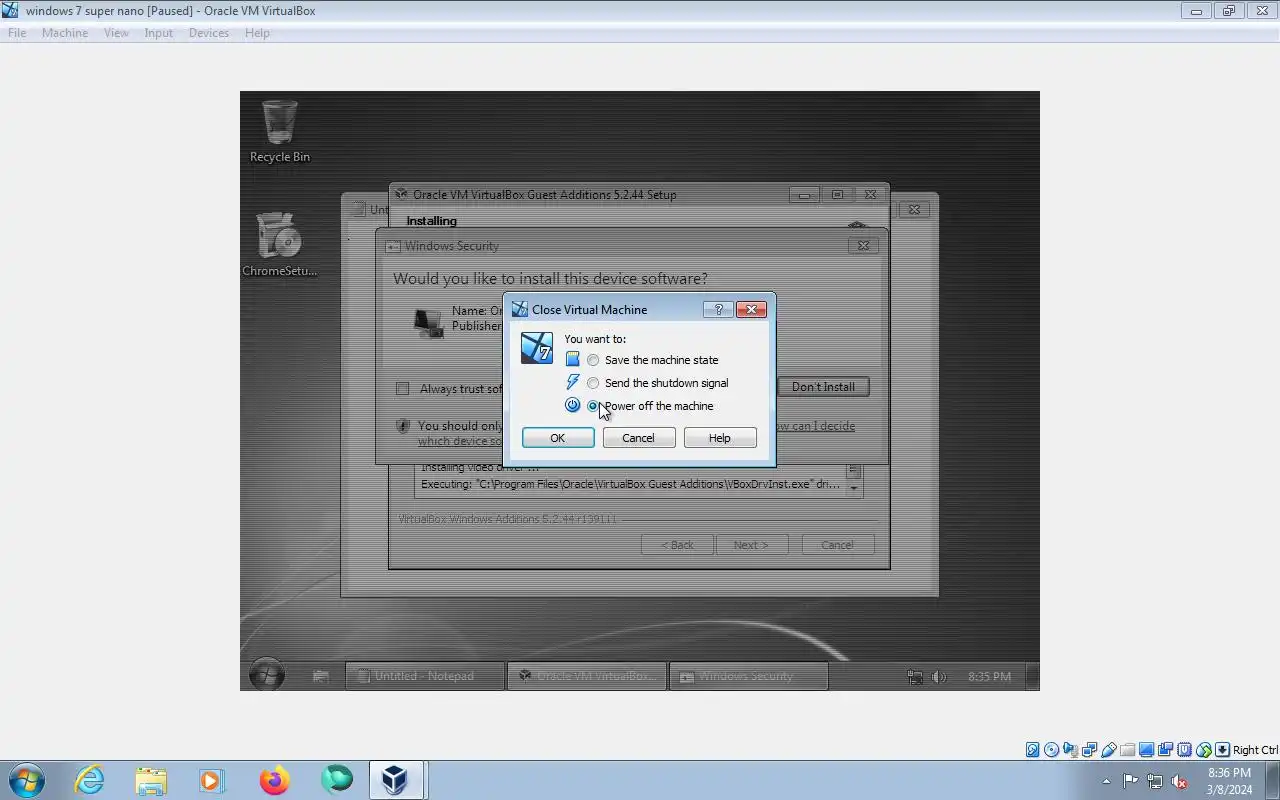Click Help in Close Virtual Machine dialog
Image resolution: width=1280 pixels, height=800 pixels.
pyautogui.click(x=720, y=438)
